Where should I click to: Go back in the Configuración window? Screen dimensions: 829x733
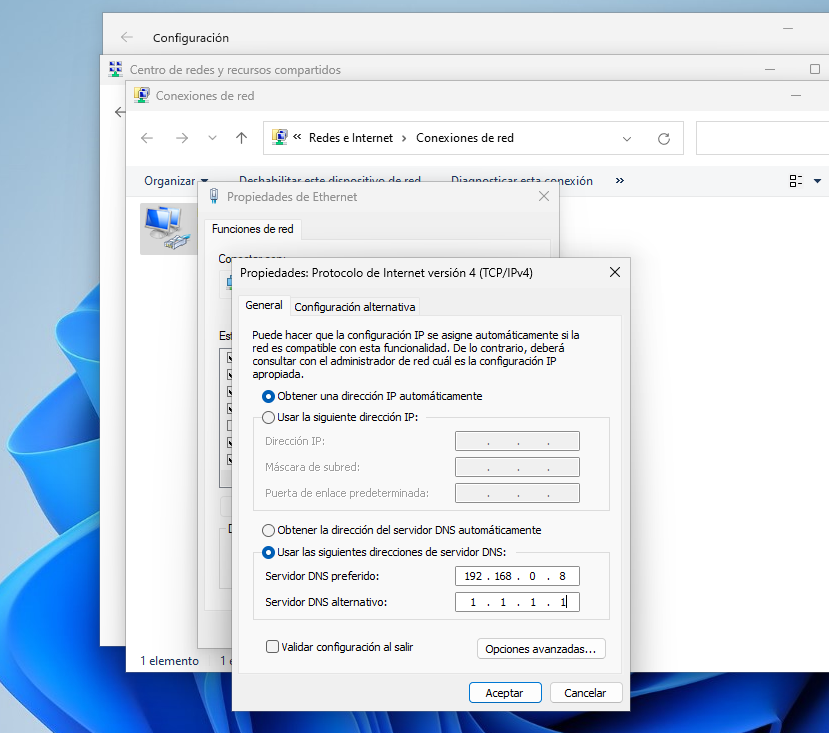(127, 37)
